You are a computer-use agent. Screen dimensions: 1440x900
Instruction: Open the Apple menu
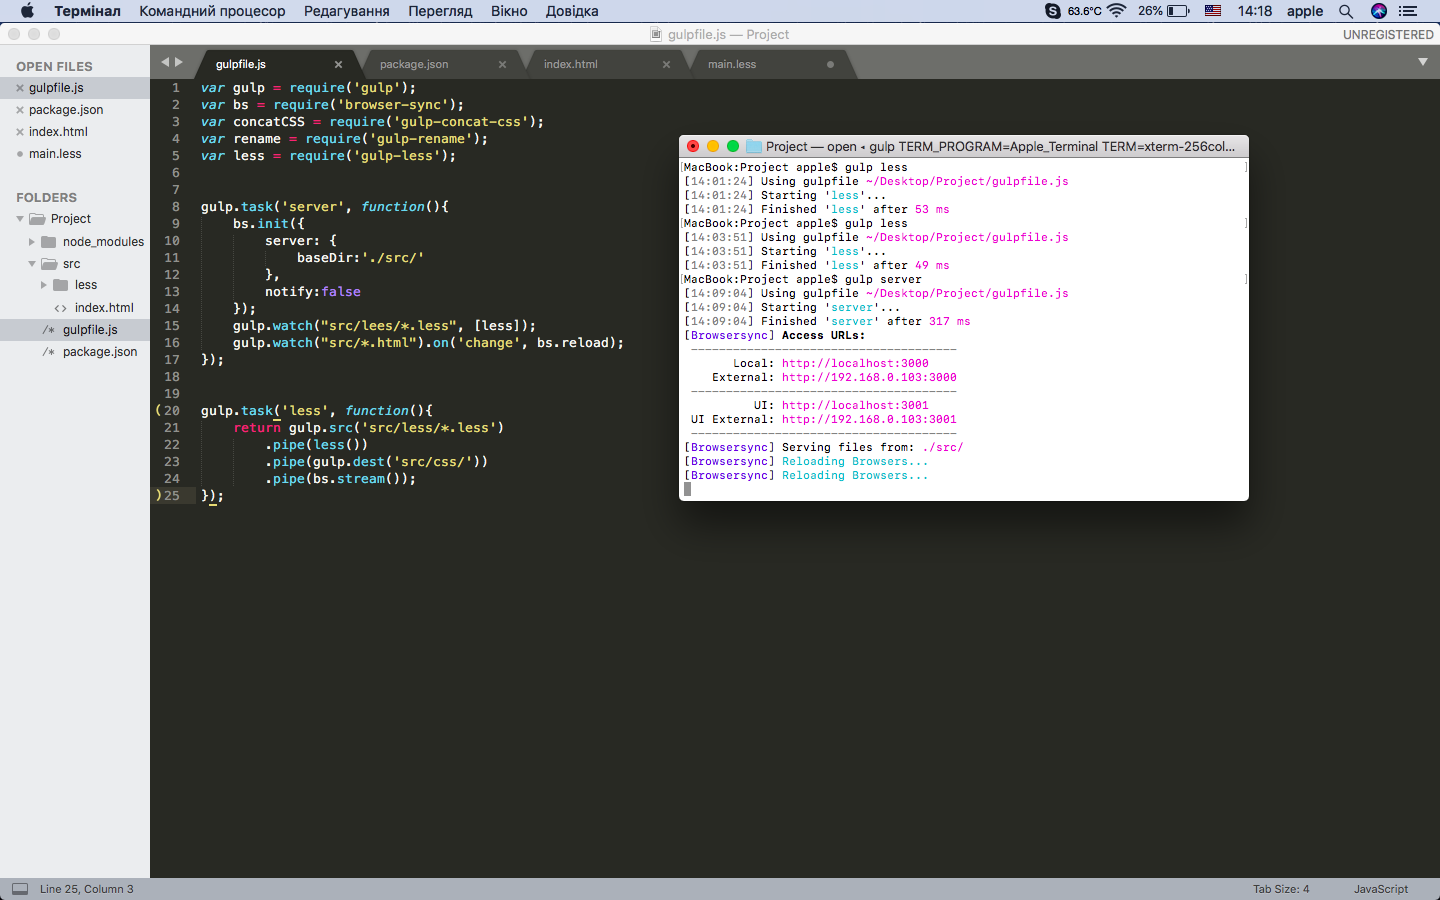pyautogui.click(x=27, y=11)
